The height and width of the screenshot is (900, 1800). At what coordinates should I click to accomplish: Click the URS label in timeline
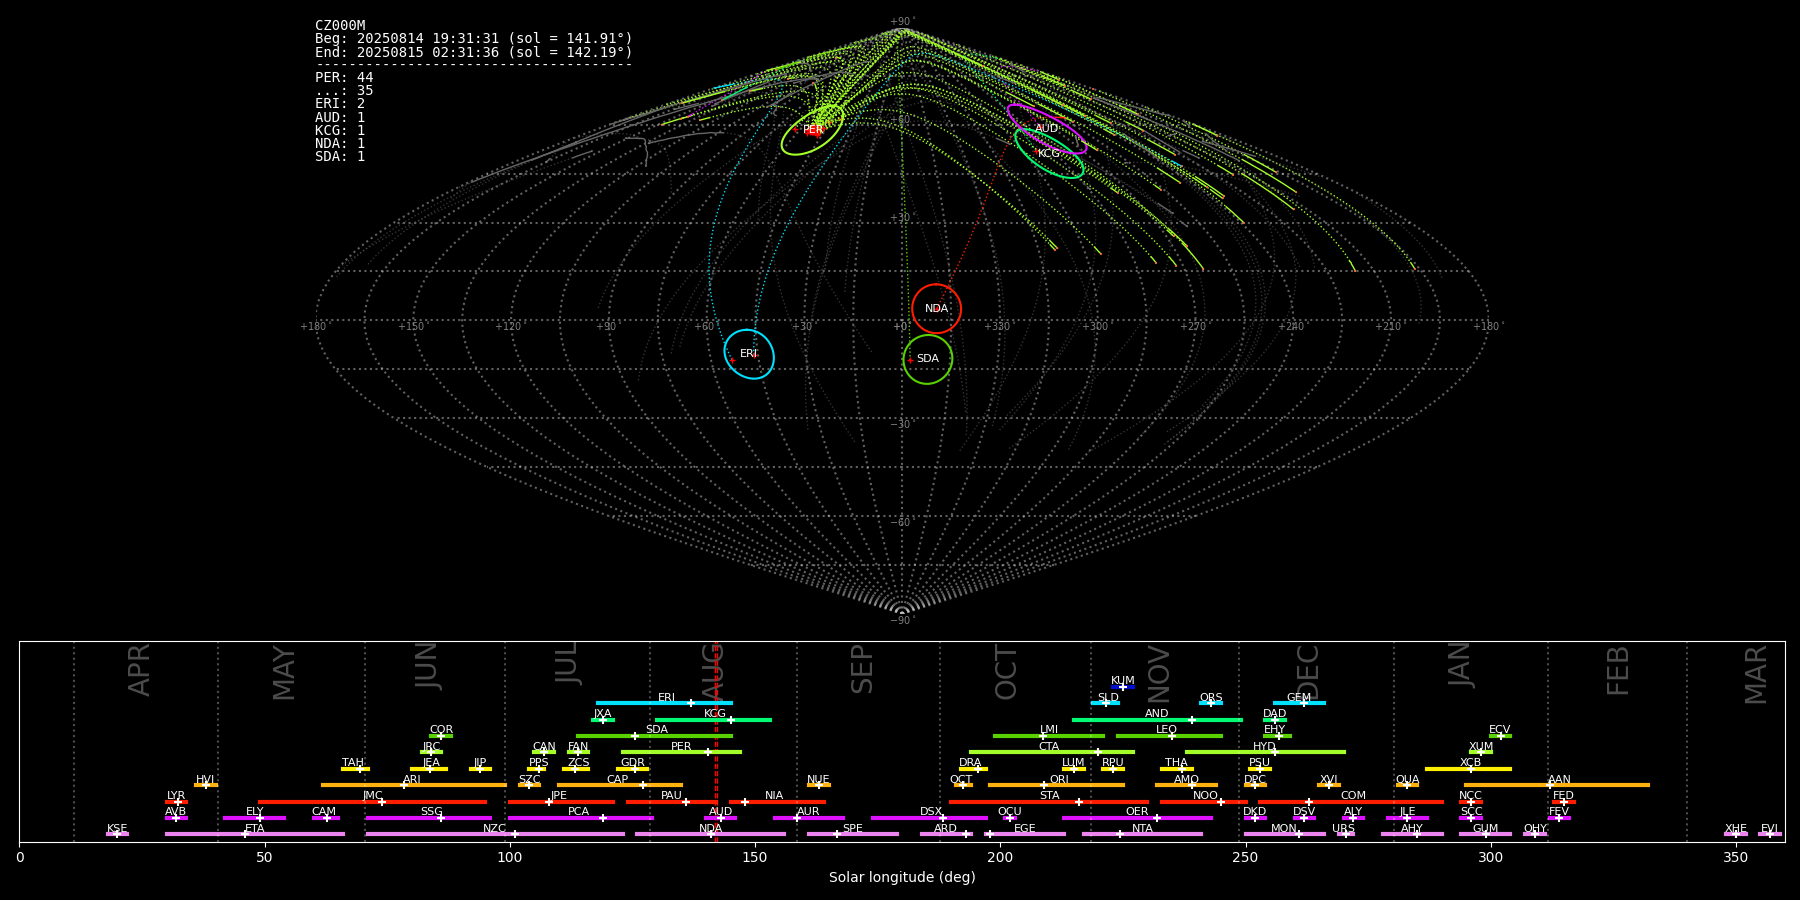[x=1343, y=829]
